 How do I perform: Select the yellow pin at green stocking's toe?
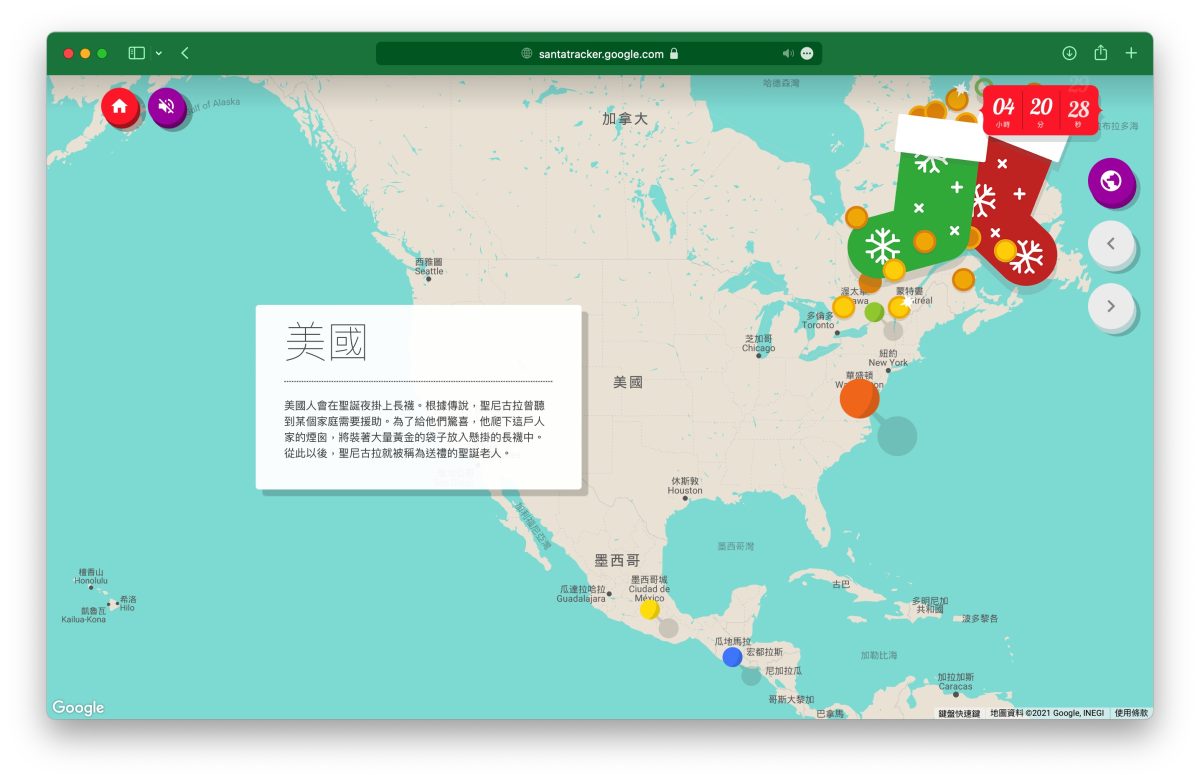(x=894, y=270)
